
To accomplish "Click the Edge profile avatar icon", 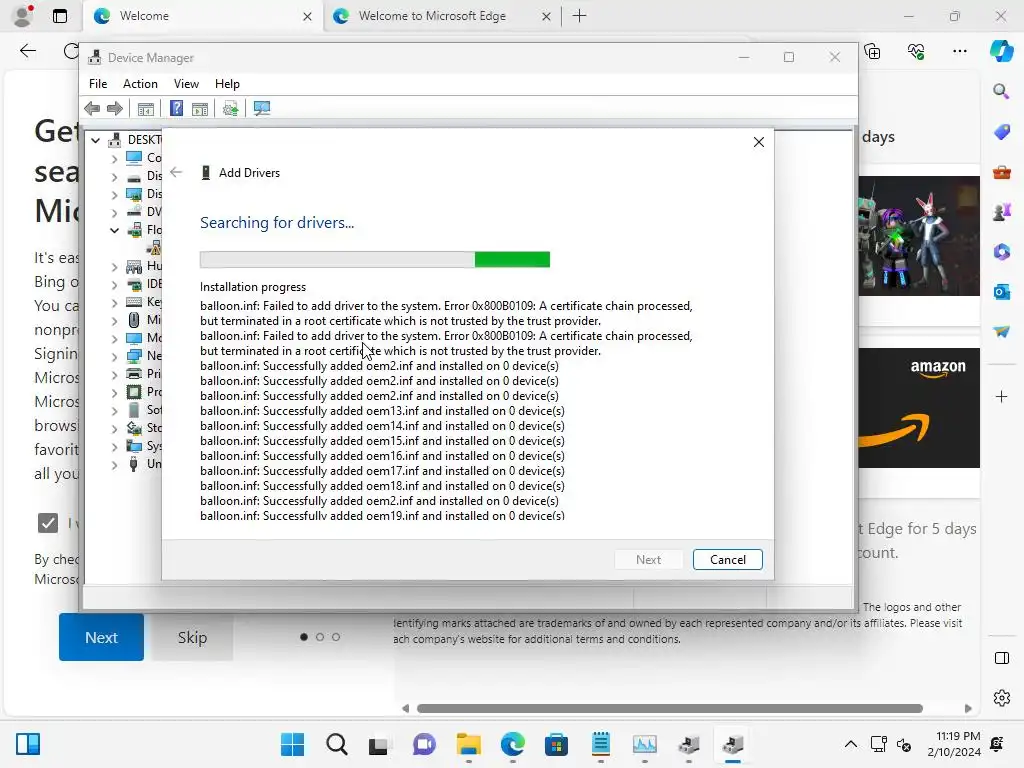I will pos(23,16).
